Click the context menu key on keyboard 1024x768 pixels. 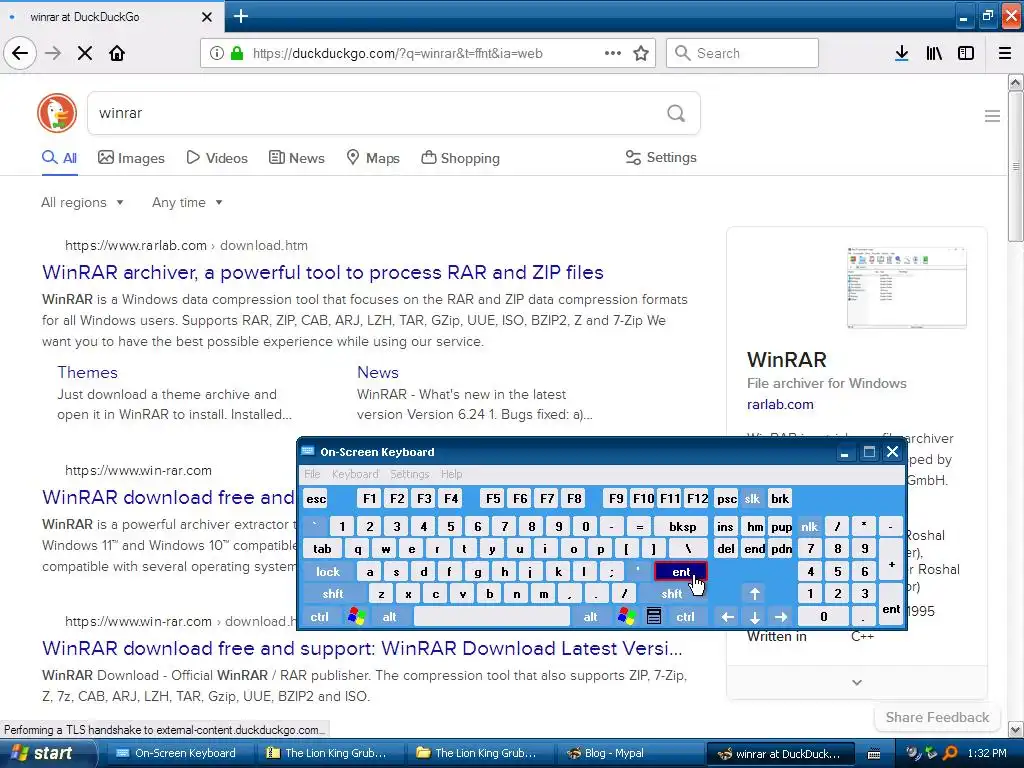tap(654, 616)
